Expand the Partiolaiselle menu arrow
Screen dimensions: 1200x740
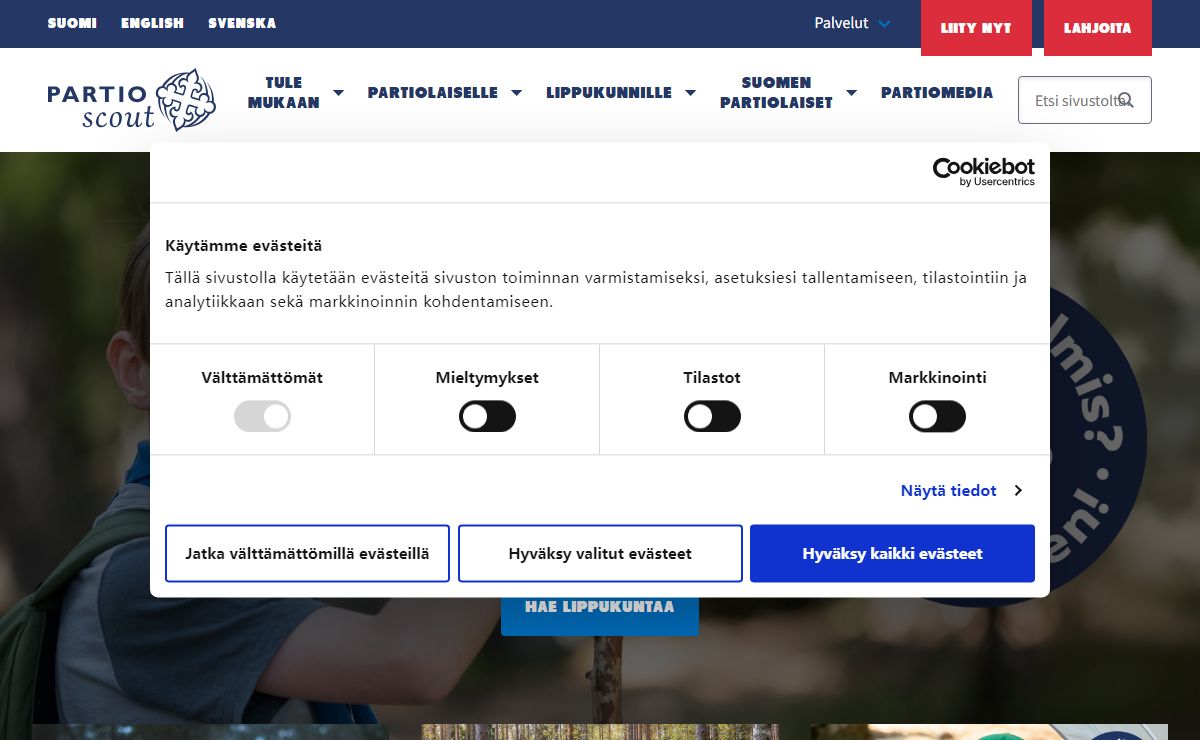516,92
